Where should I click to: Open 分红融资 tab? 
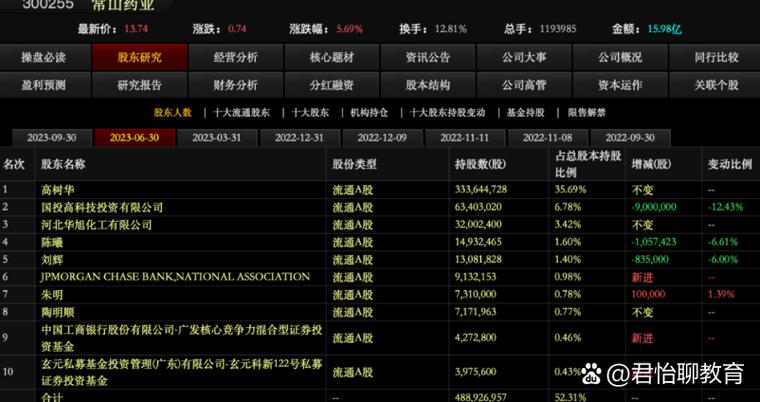click(x=332, y=85)
